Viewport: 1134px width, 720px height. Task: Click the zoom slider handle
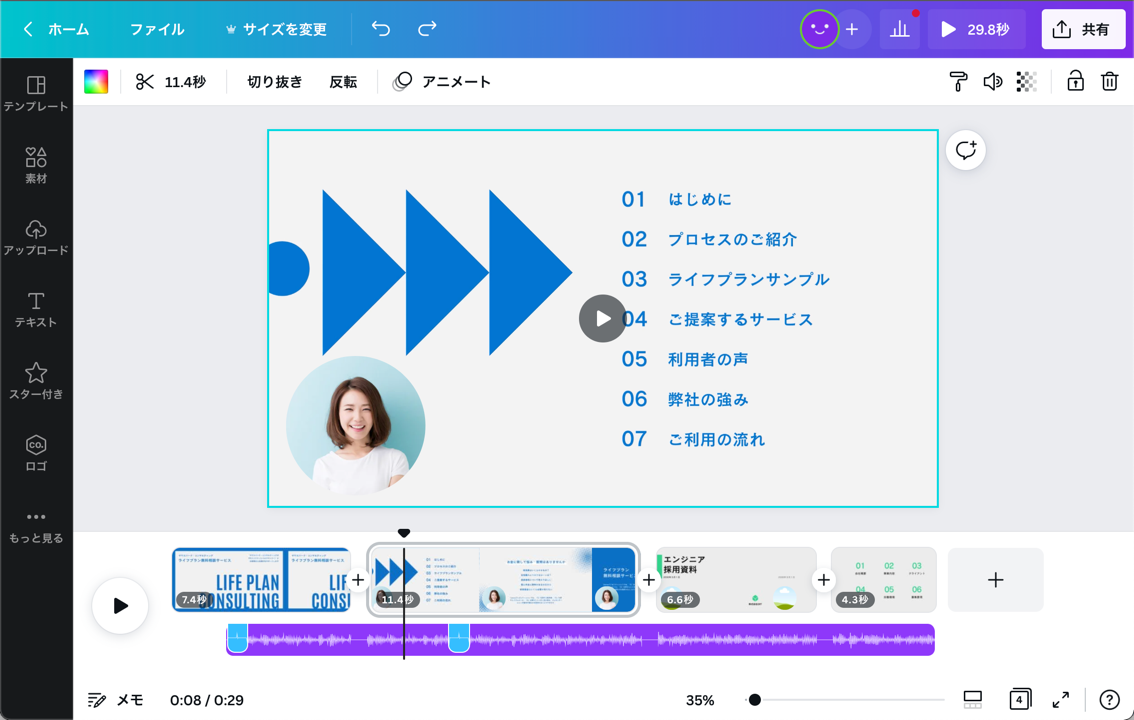754,700
